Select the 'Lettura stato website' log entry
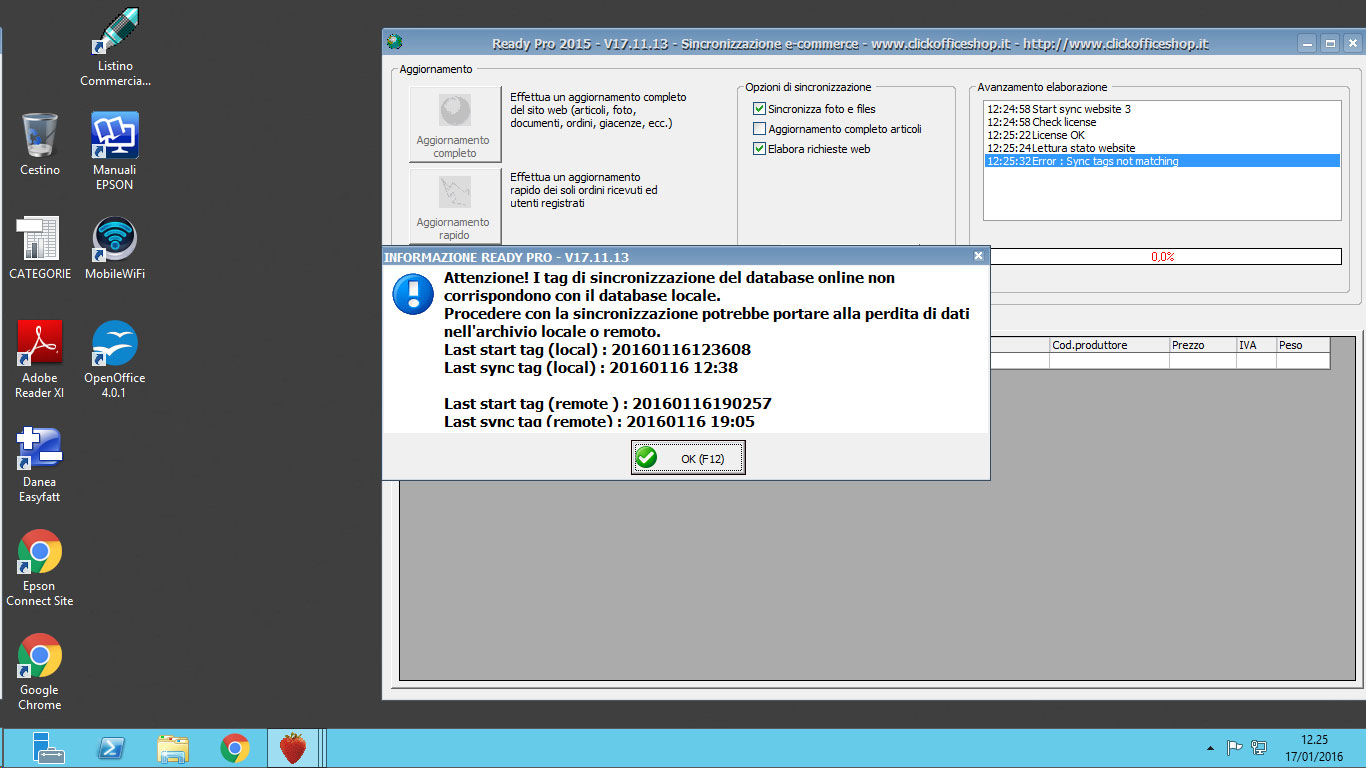 (1162, 148)
